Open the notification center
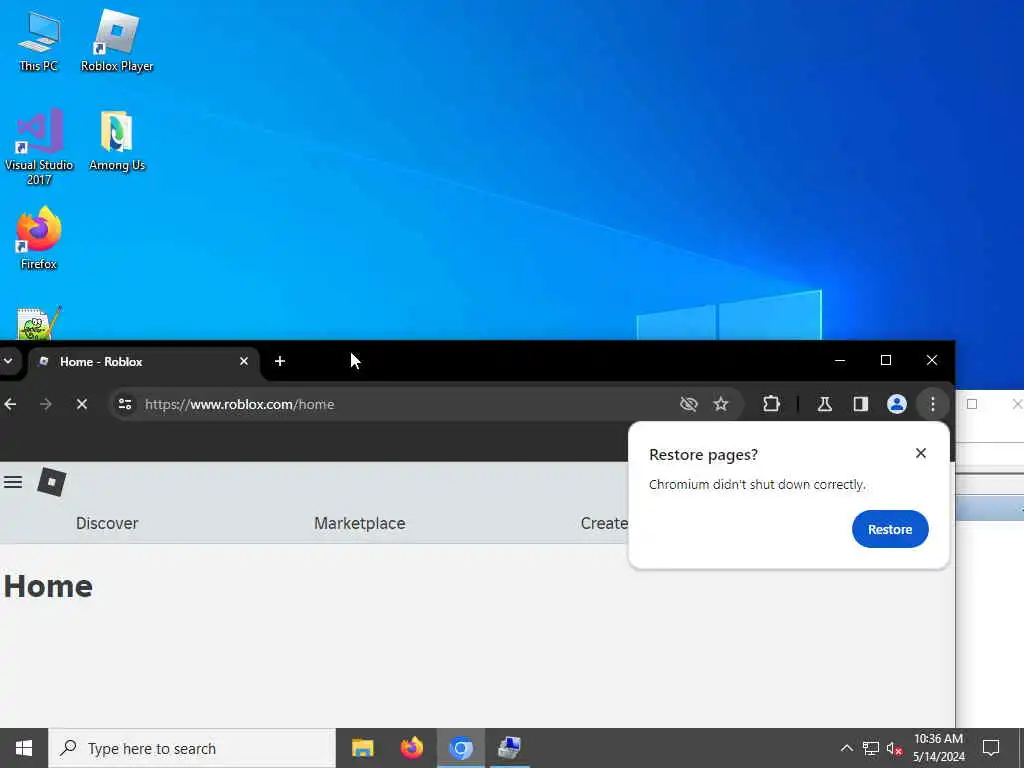The width and height of the screenshot is (1024, 768). (x=991, y=748)
